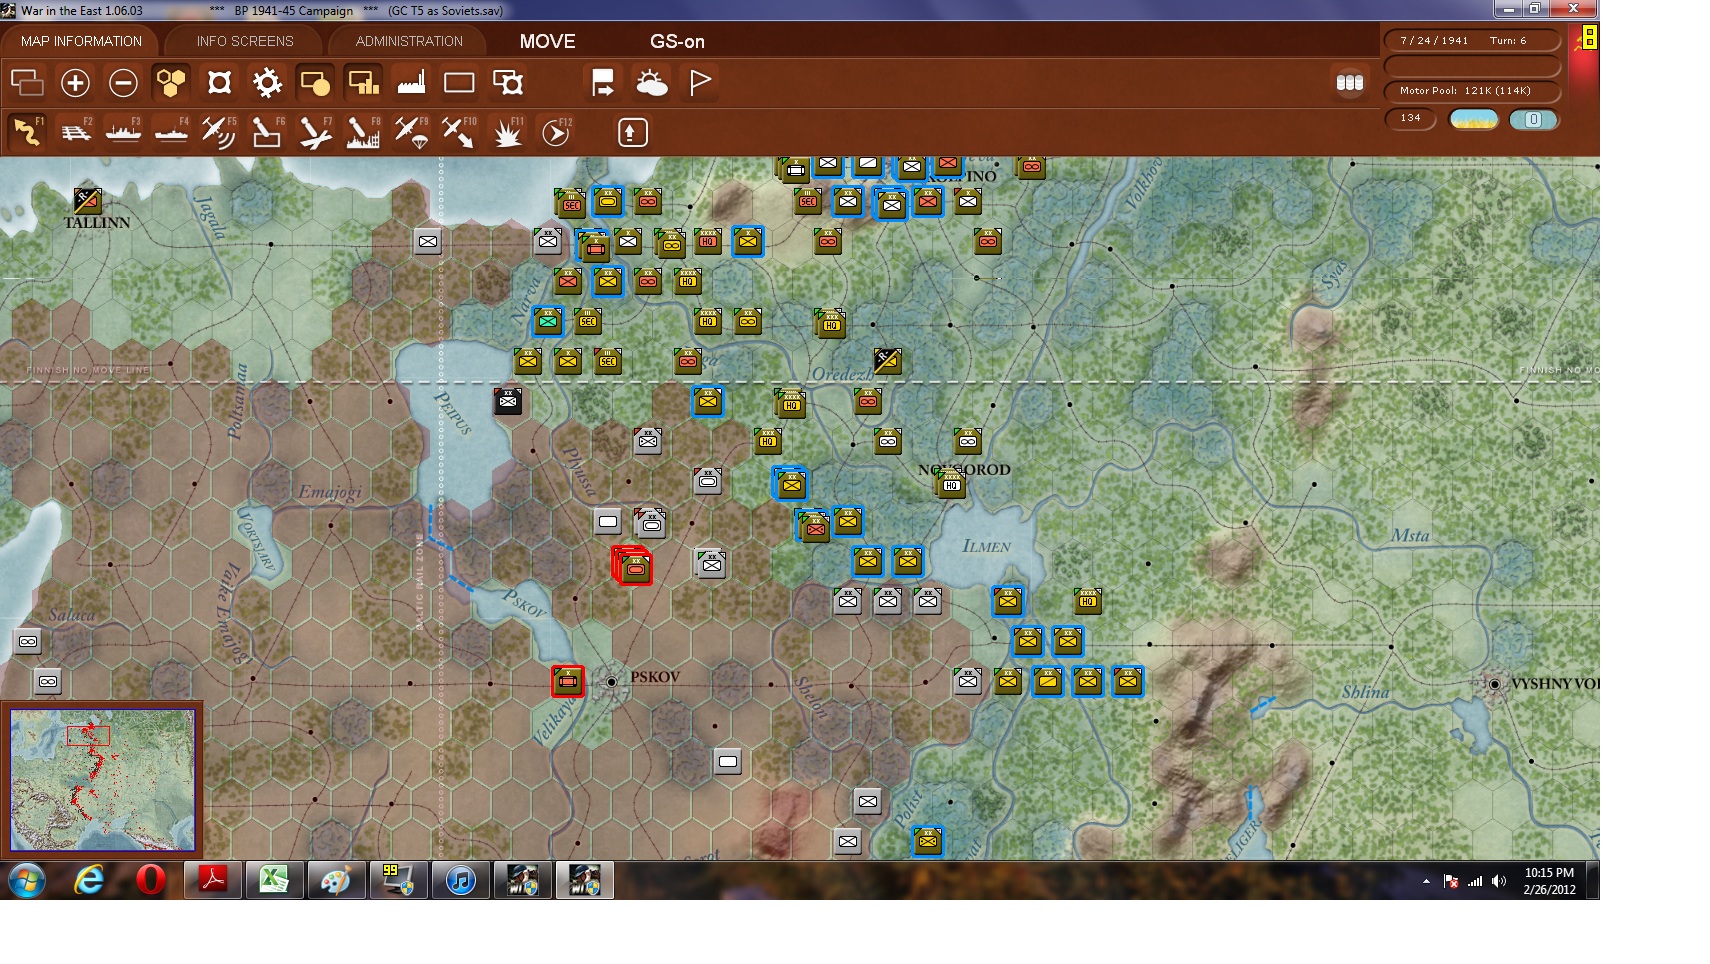Select the HQ counter at Novgorod
The width and height of the screenshot is (1710, 964).
(951, 486)
